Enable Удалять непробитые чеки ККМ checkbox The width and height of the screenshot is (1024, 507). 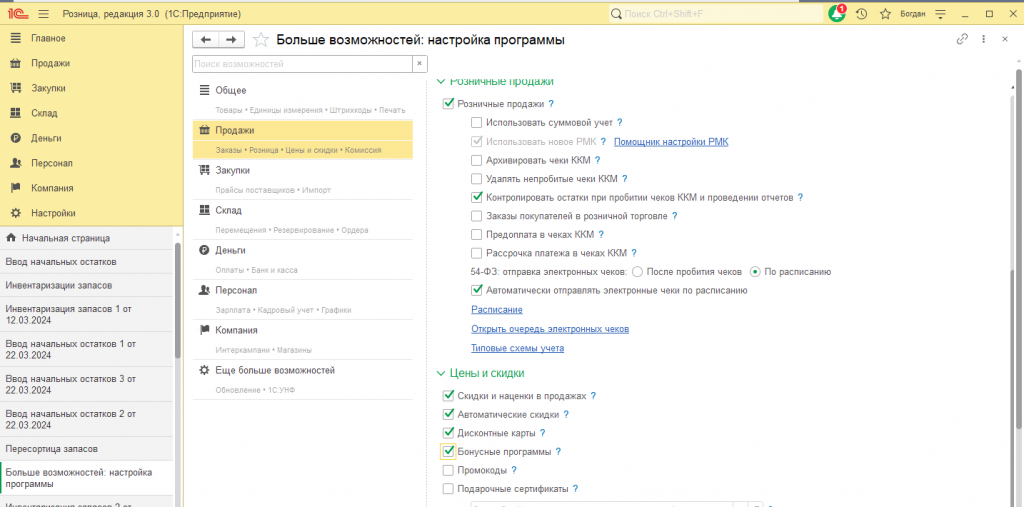pos(476,178)
